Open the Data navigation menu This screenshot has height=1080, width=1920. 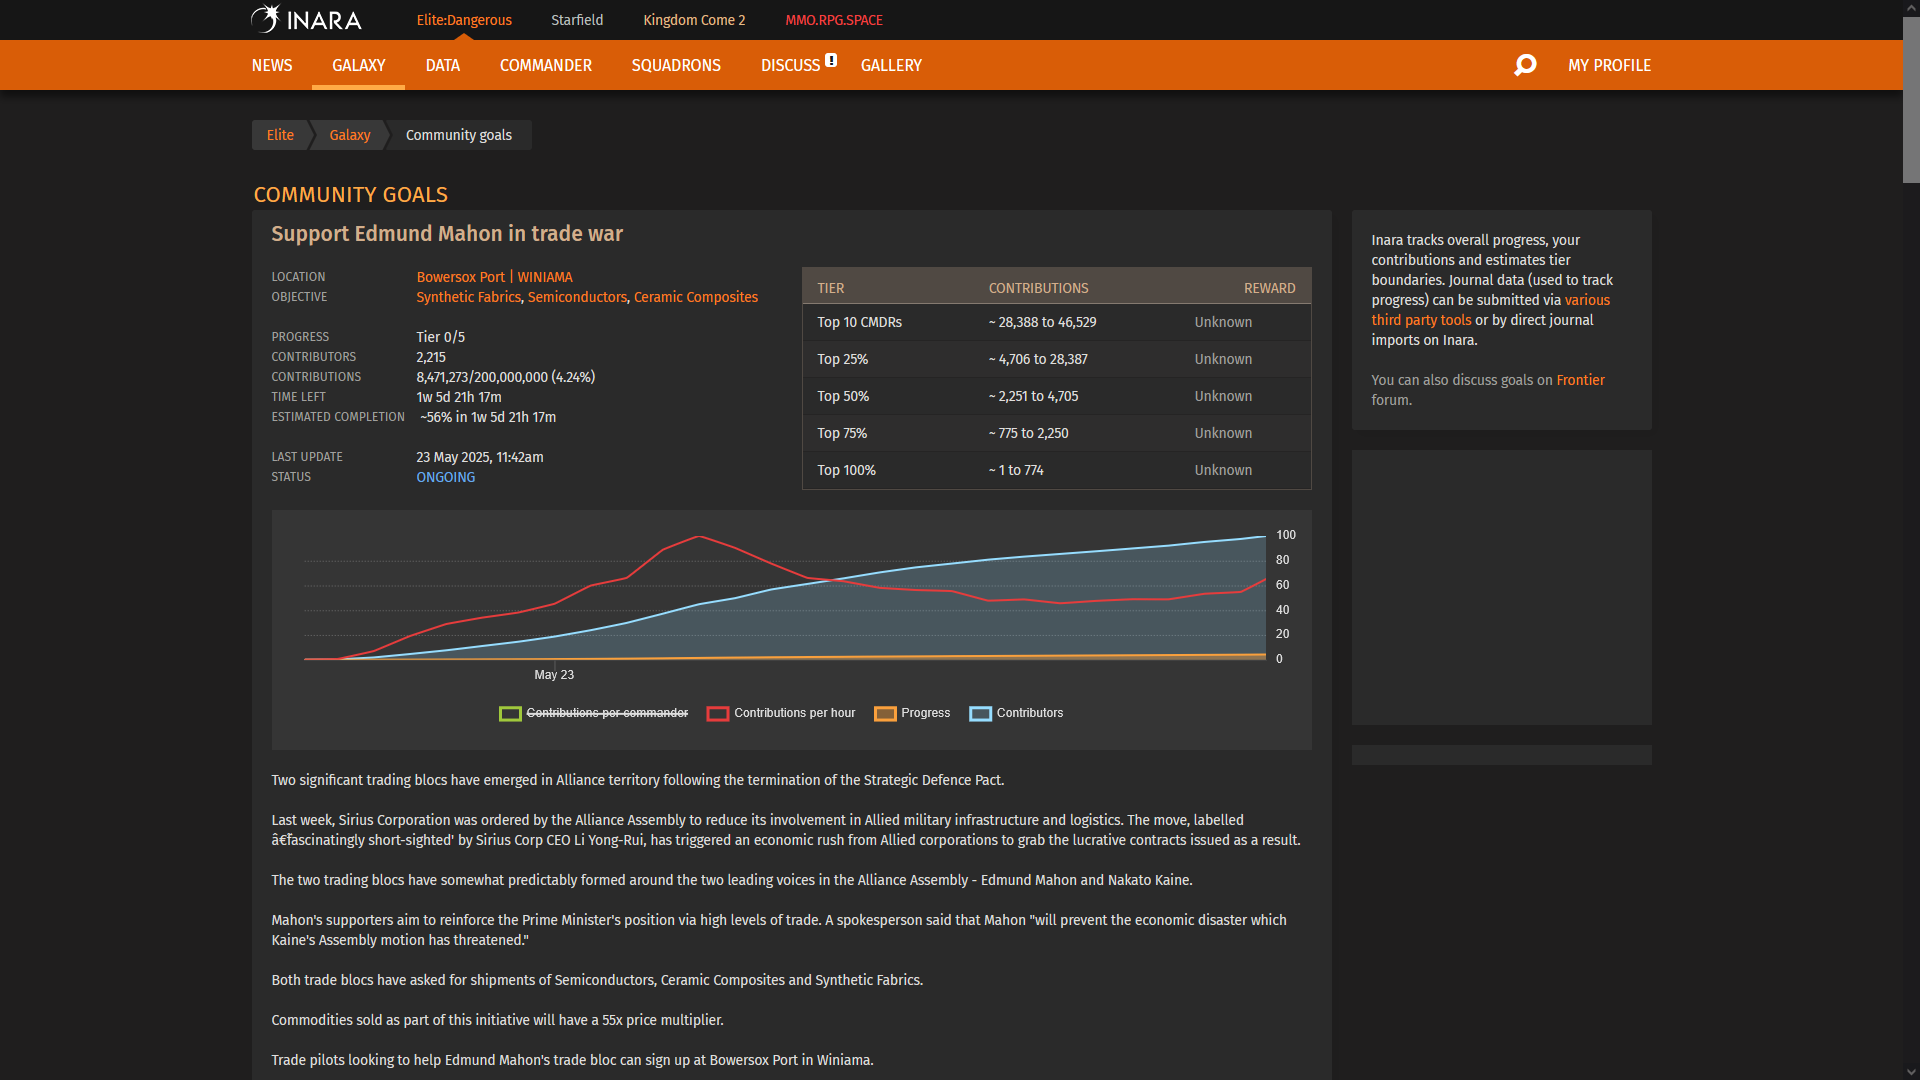[442, 65]
